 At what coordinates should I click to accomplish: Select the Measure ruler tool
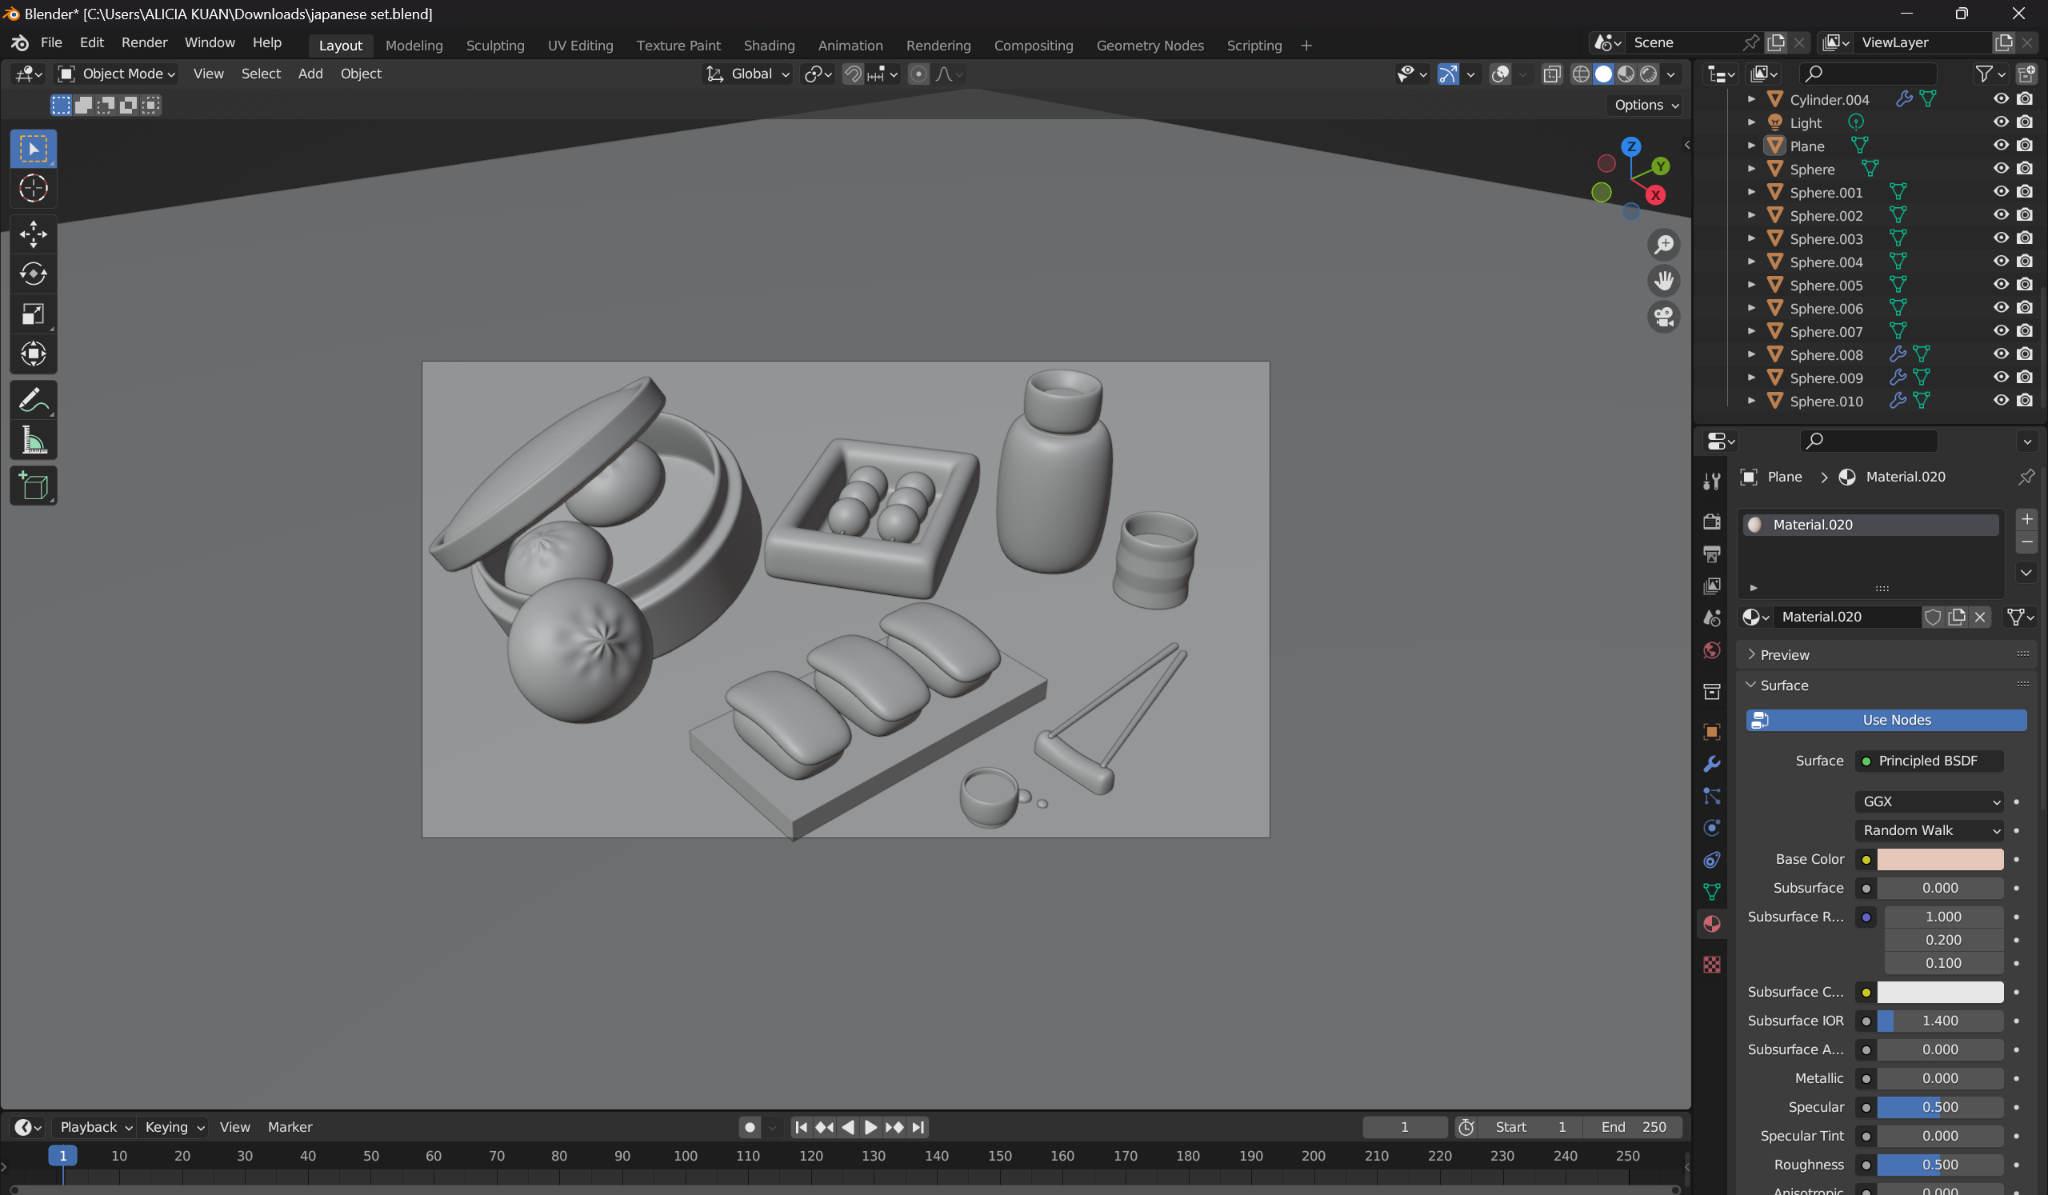click(x=33, y=441)
